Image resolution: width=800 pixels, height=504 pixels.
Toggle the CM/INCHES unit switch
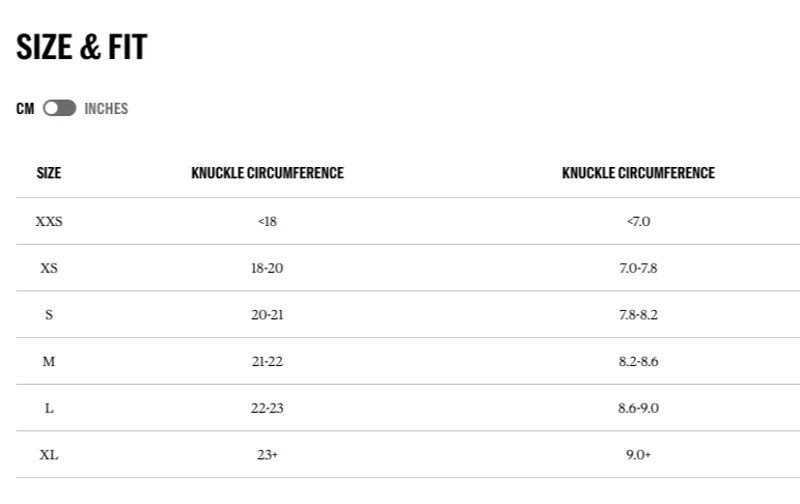(59, 109)
